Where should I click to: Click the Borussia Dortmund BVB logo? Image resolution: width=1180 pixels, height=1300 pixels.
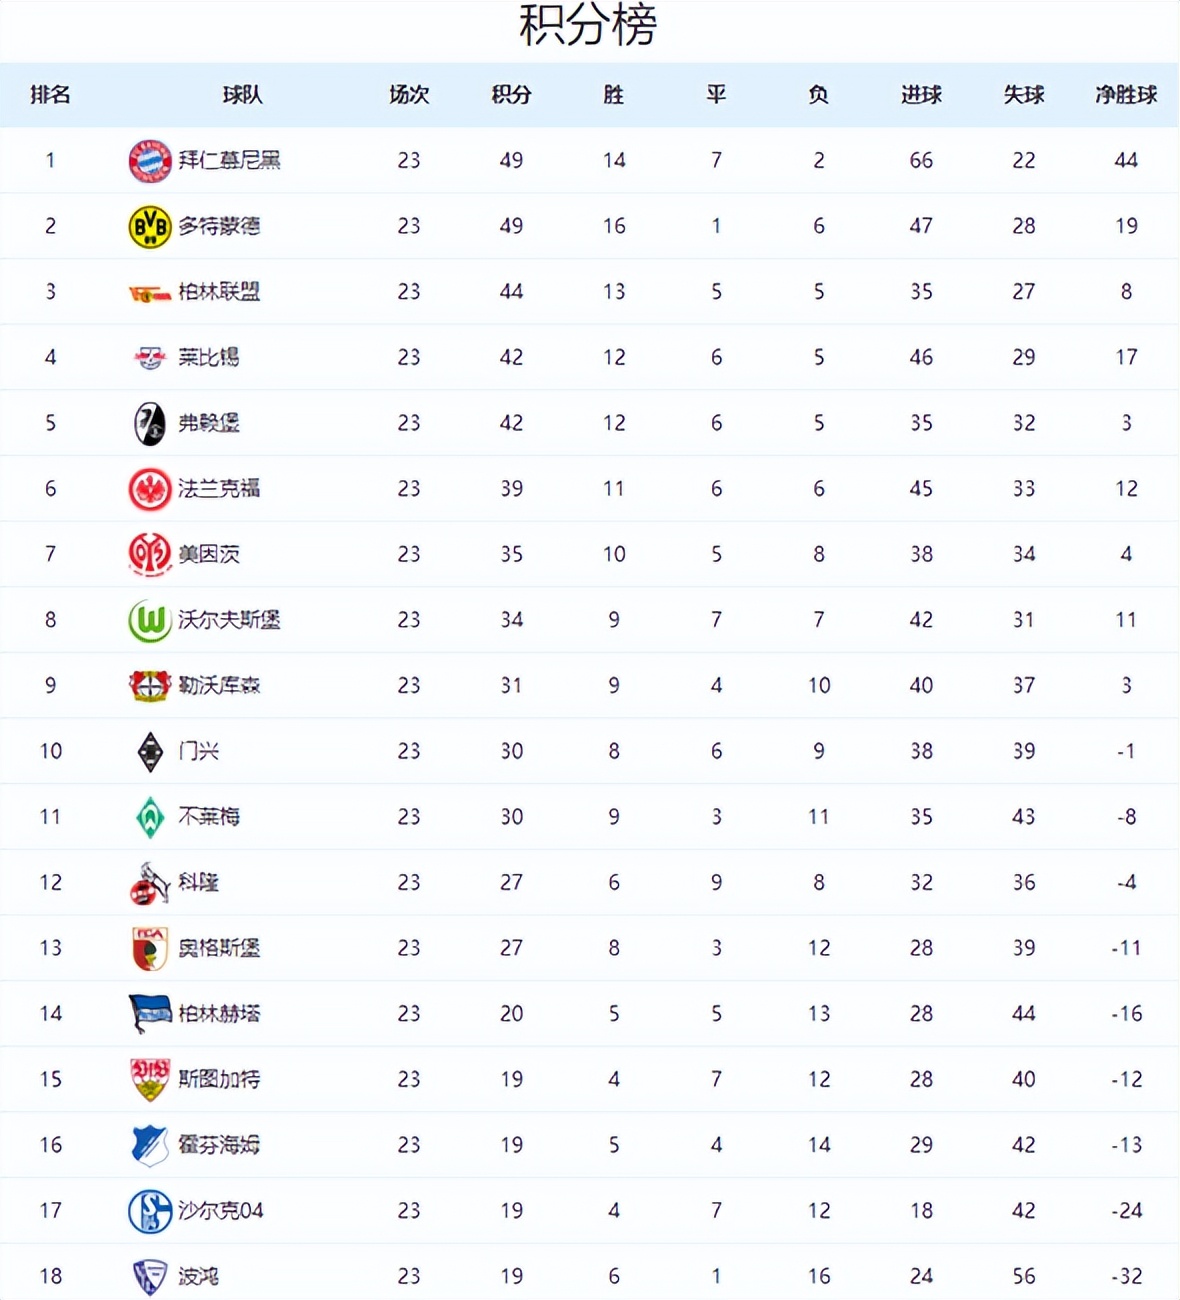pyautogui.click(x=150, y=227)
